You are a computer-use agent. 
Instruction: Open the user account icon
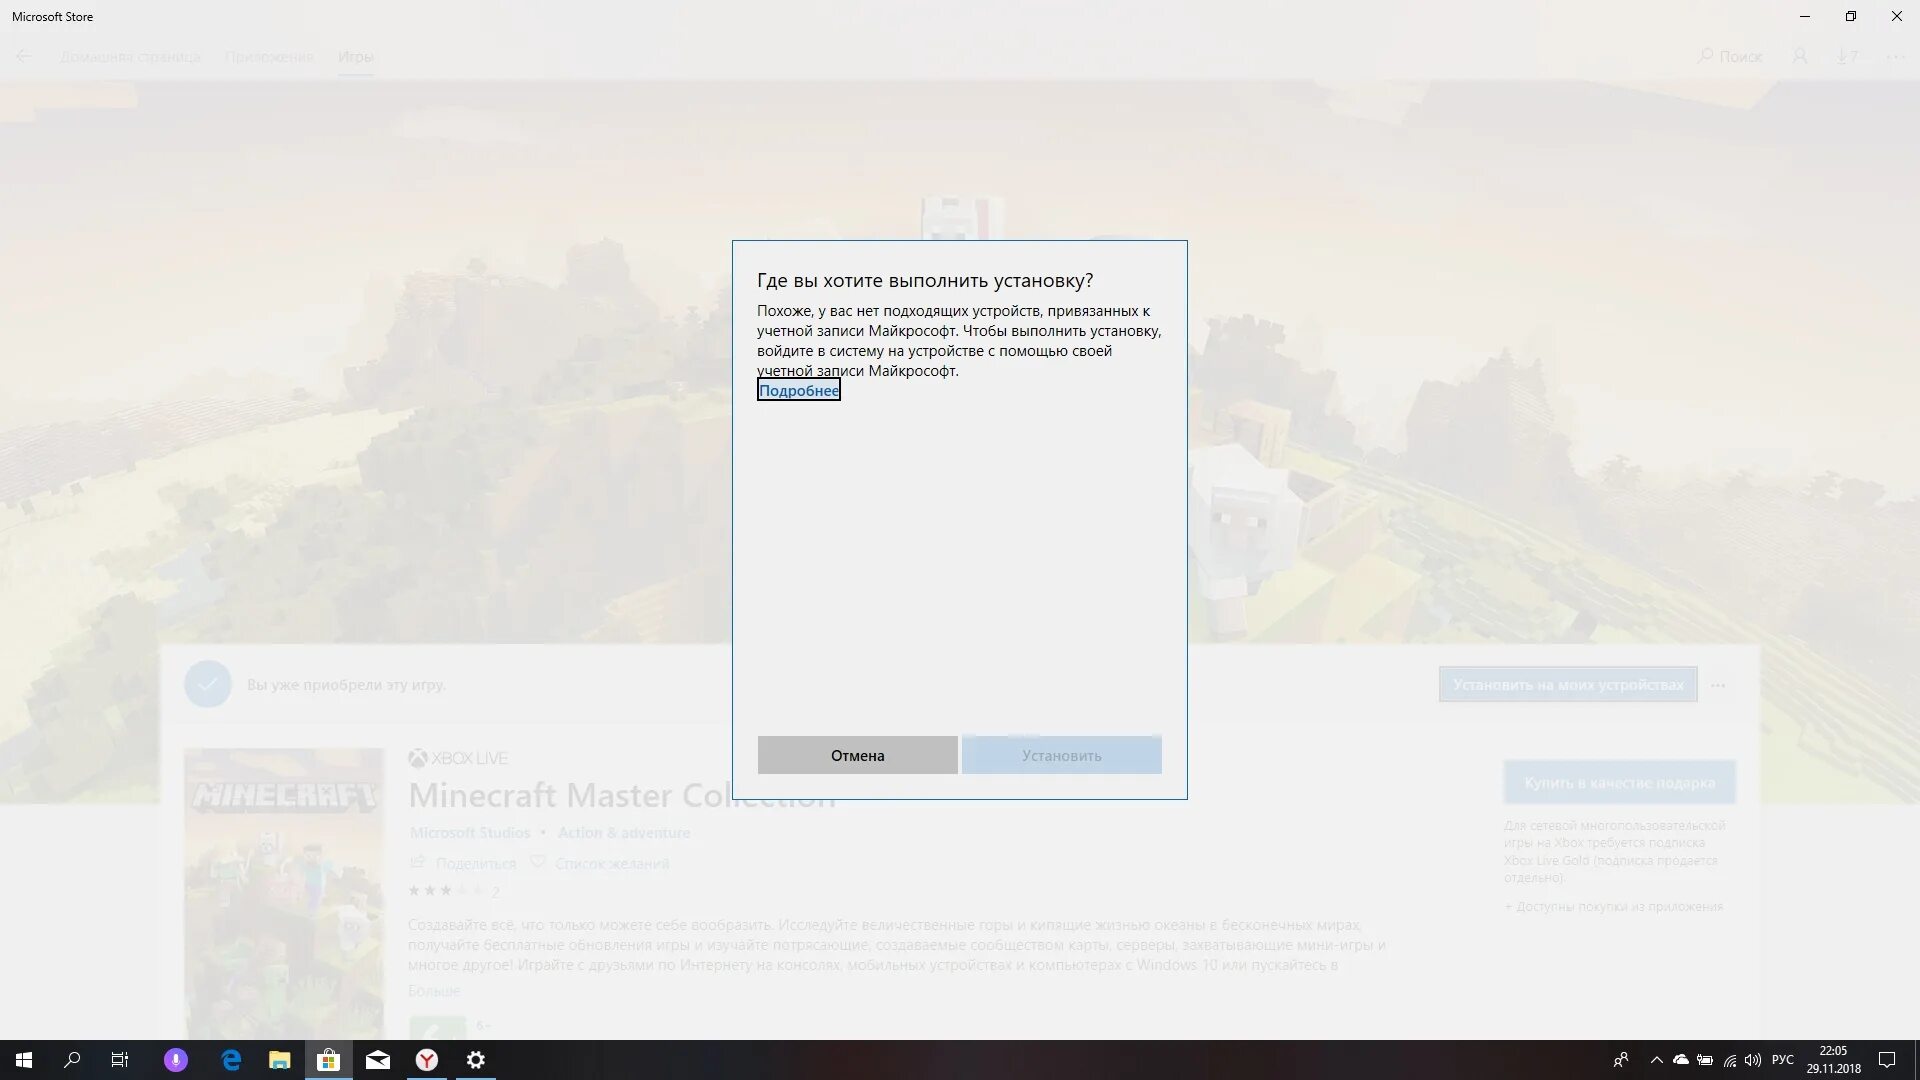[x=1800, y=56]
